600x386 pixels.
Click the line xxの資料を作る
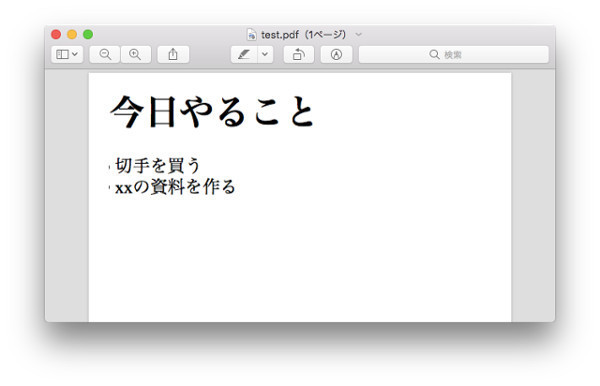[175, 187]
